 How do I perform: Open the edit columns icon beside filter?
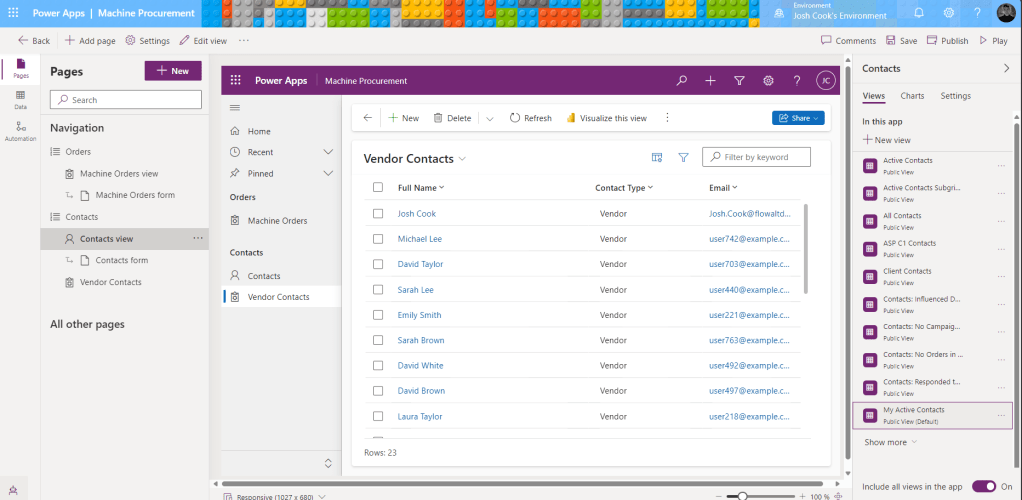click(657, 157)
